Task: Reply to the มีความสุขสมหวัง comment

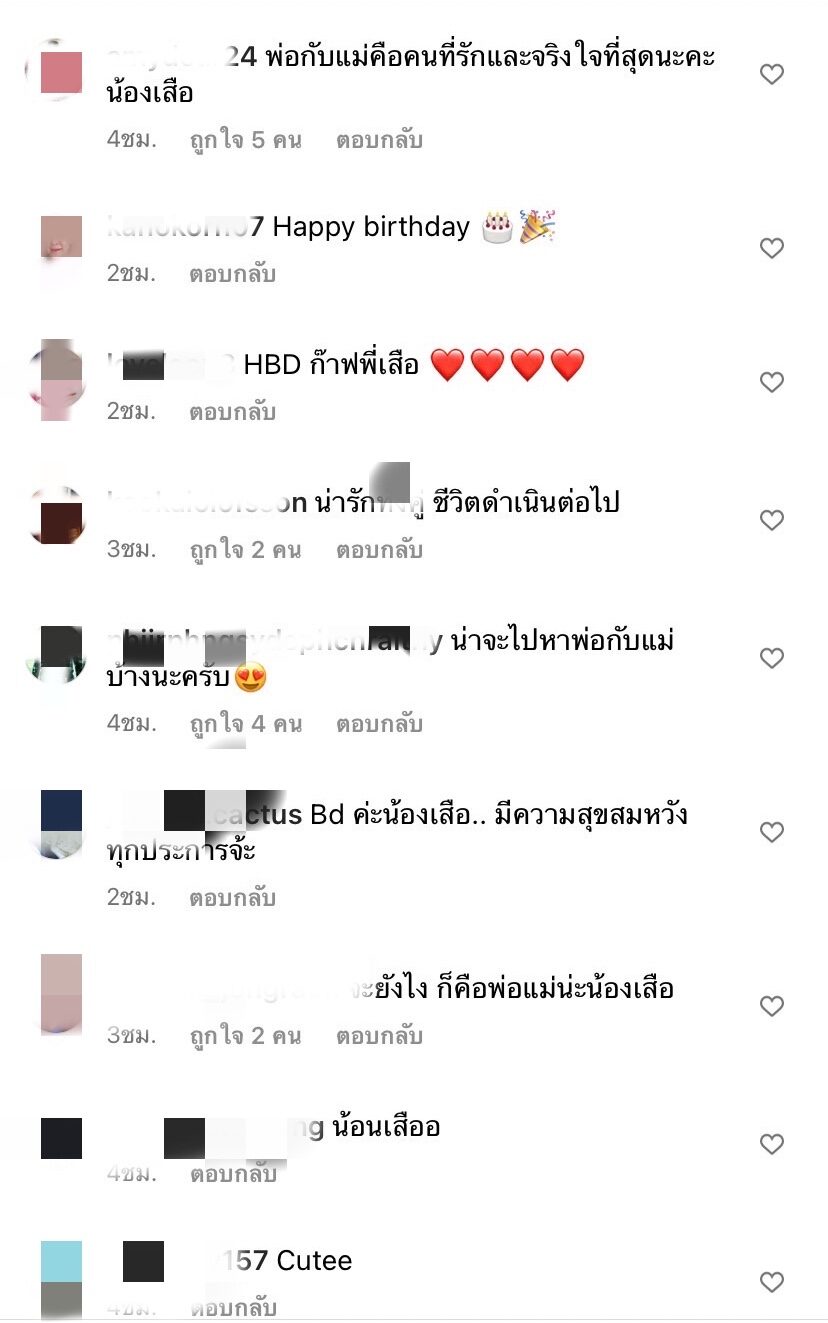Action: click(232, 898)
